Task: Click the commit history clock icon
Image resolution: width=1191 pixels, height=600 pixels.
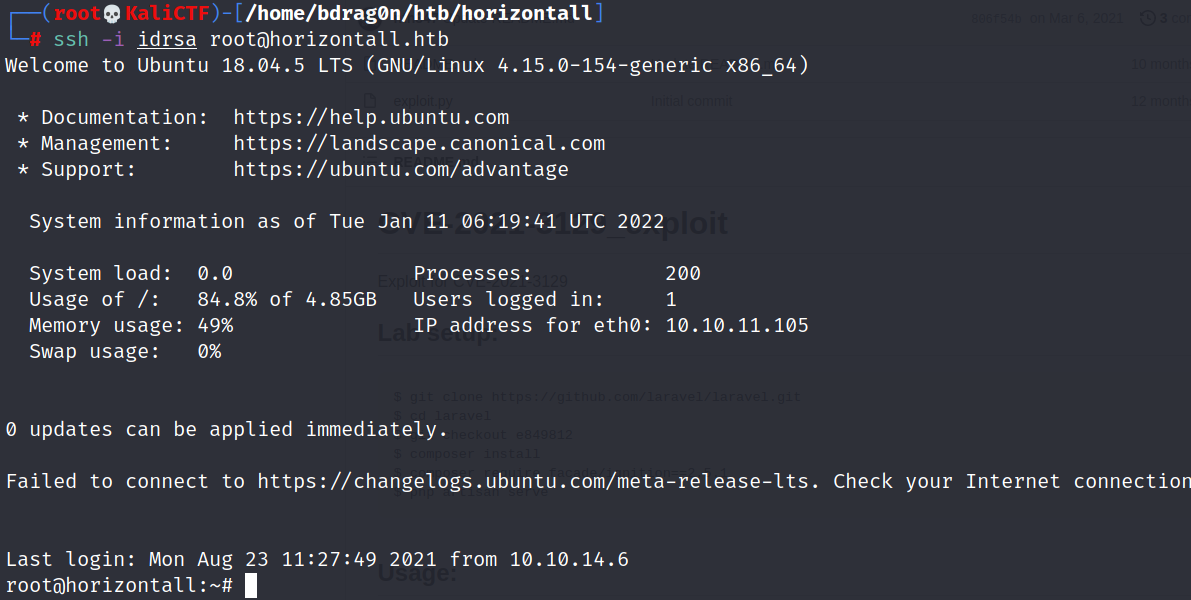Action: pyautogui.click(x=1146, y=18)
